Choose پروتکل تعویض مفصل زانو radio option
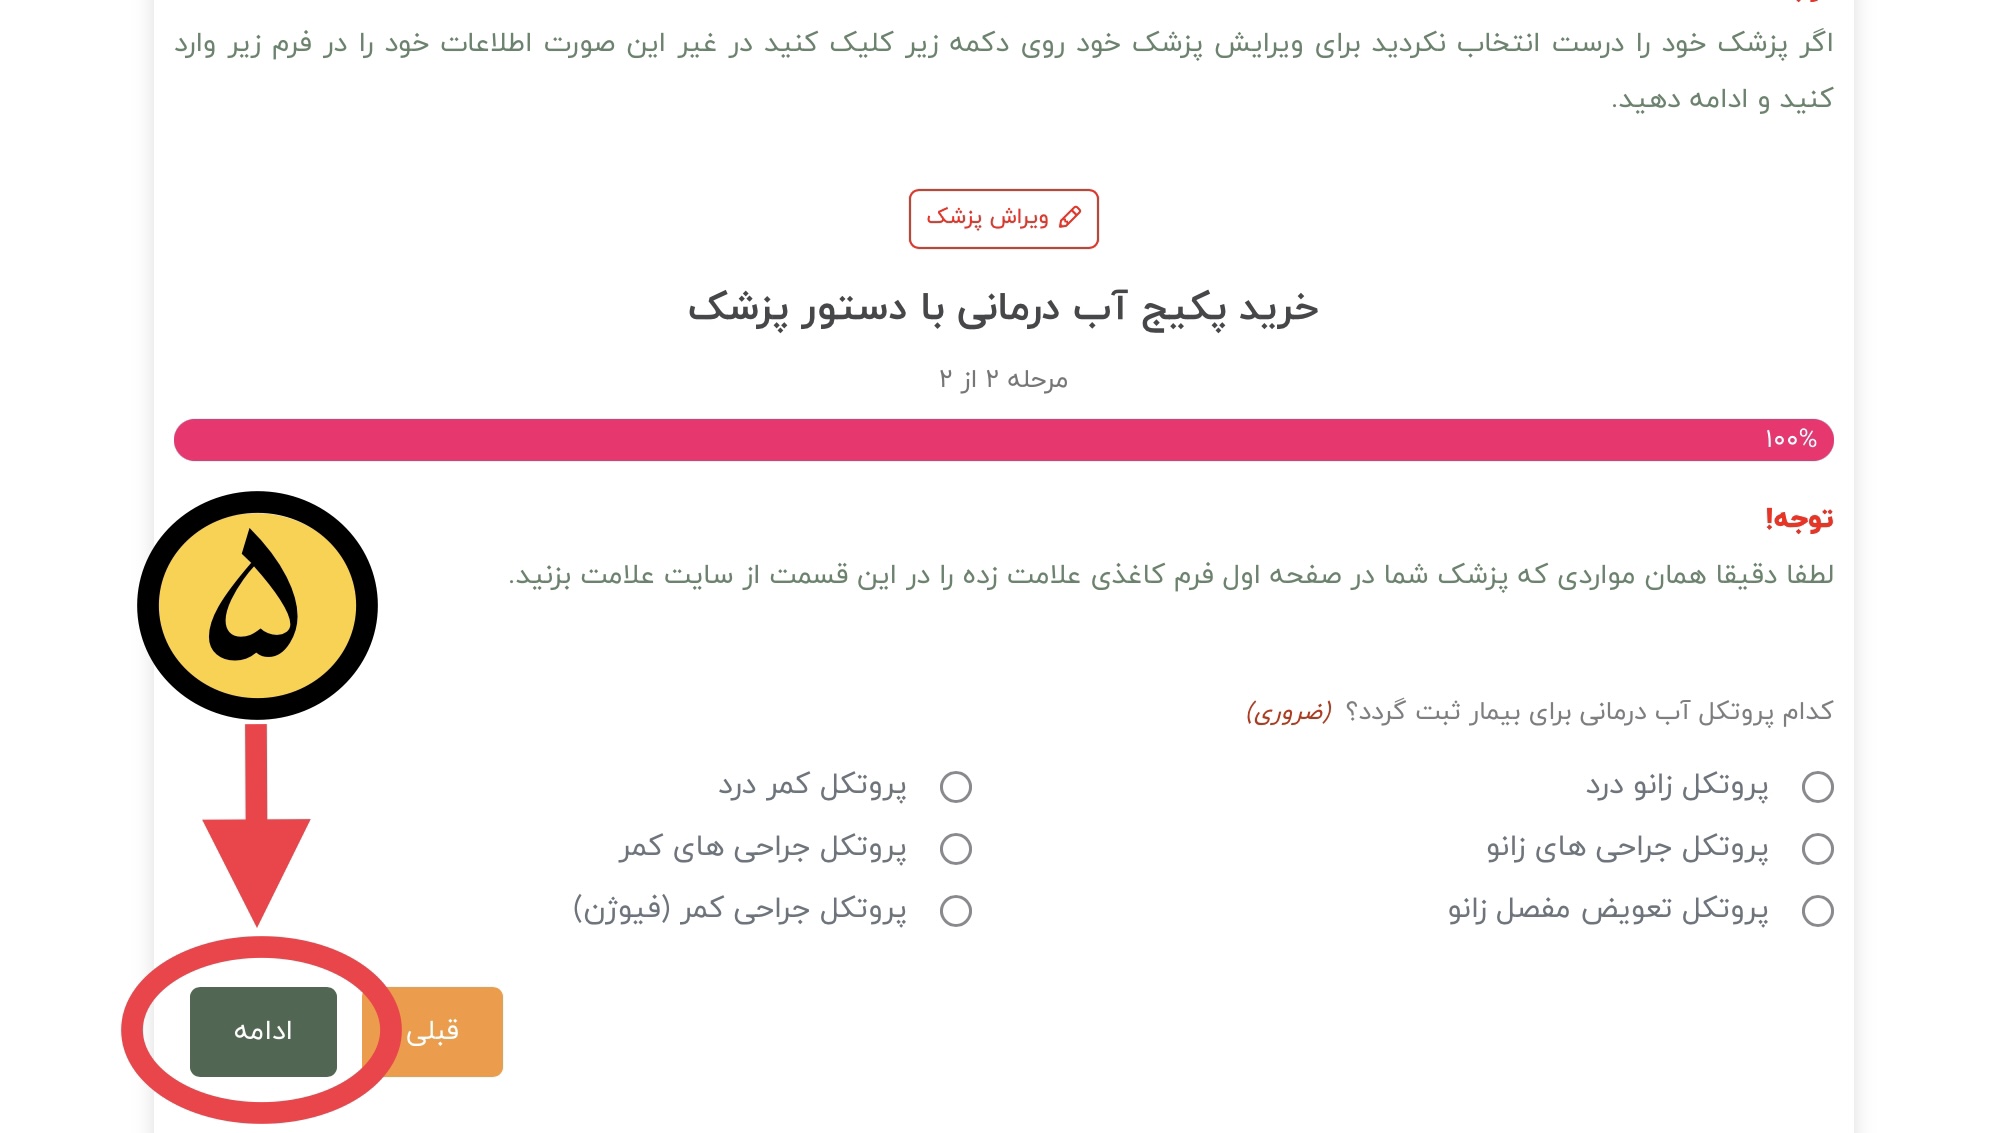The width and height of the screenshot is (2014, 1133). coord(1817,911)
